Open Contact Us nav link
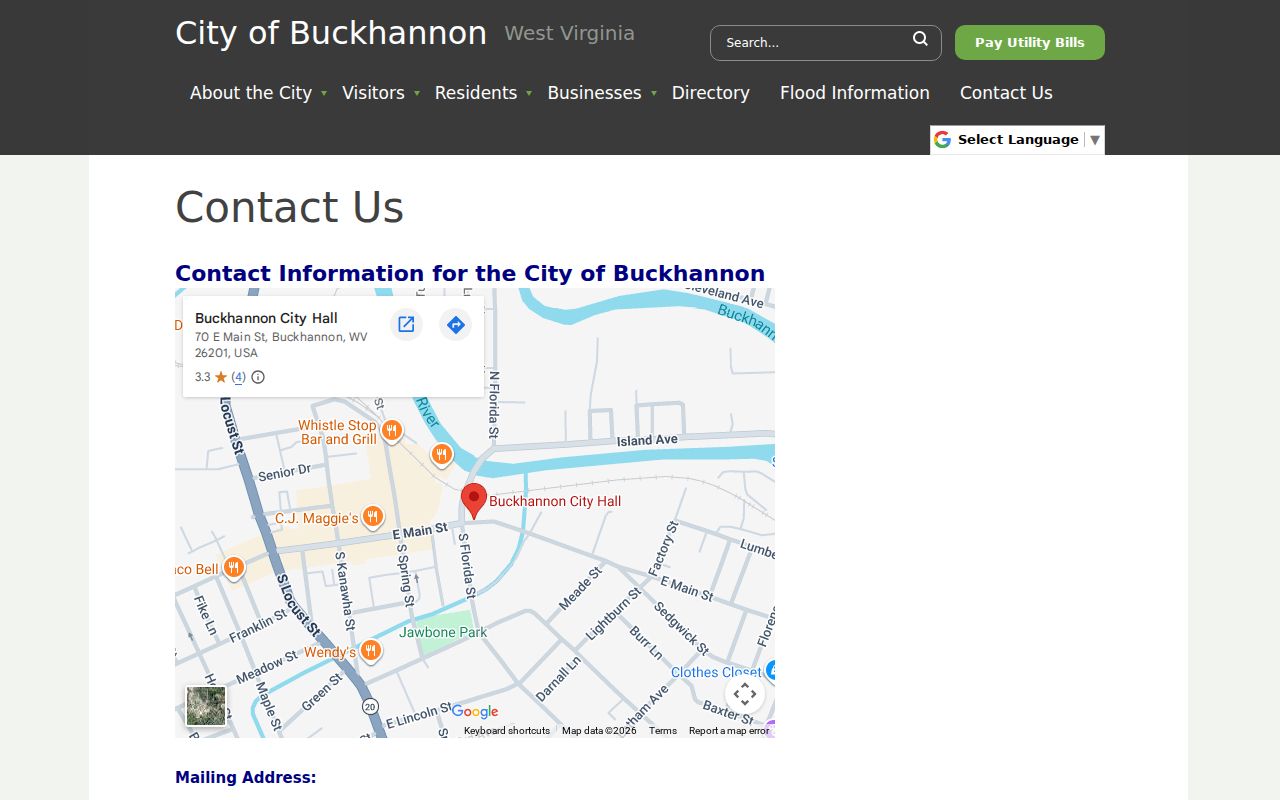Screen dimensions: 1280x800 click(1006, 92)
